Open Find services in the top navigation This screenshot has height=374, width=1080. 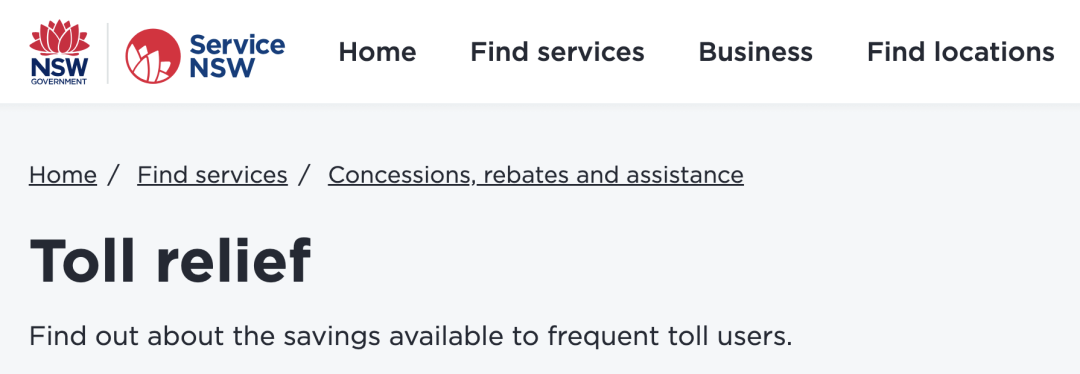[x=557, y=52]
